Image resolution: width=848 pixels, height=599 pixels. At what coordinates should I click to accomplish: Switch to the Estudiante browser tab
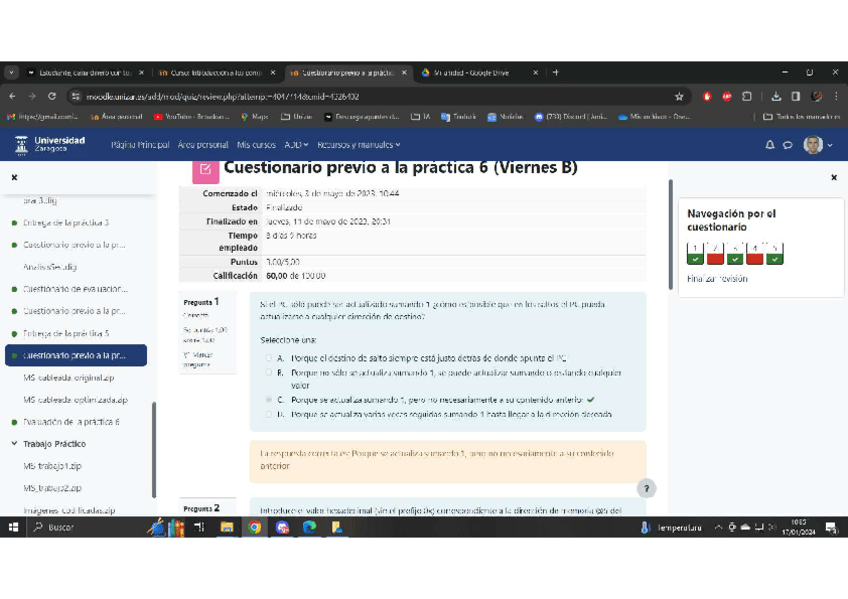tap(85, 72)
